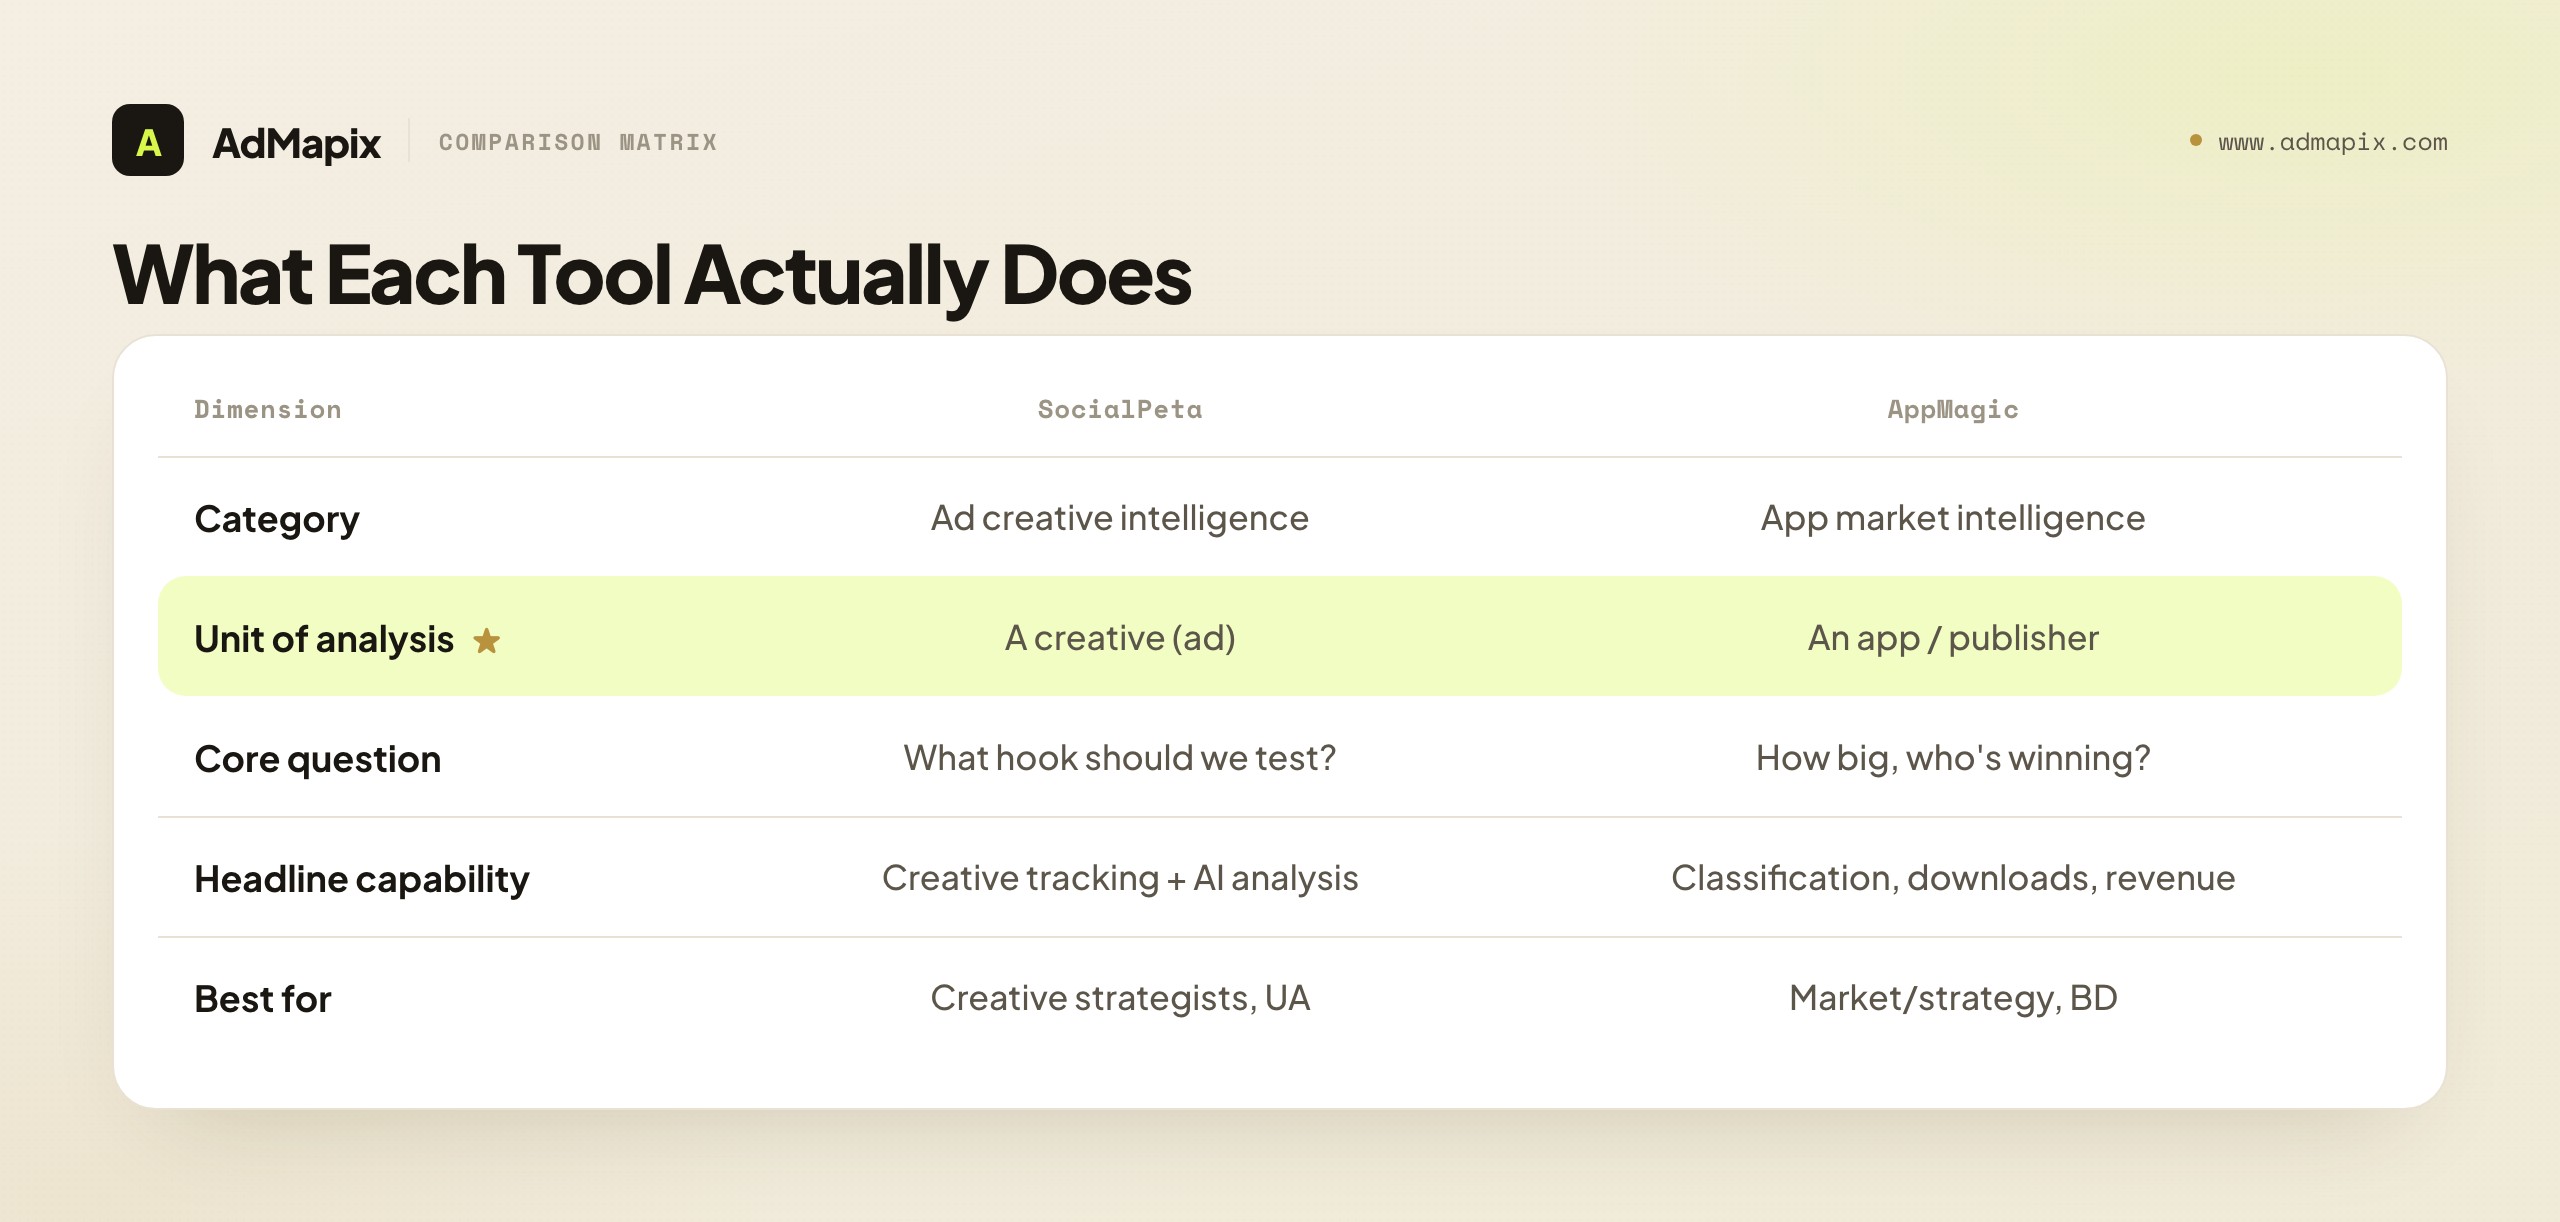Open the www.admapix.com link
The width and height of the screenshot is (2560, 1222).
[x=2333, y=142]
